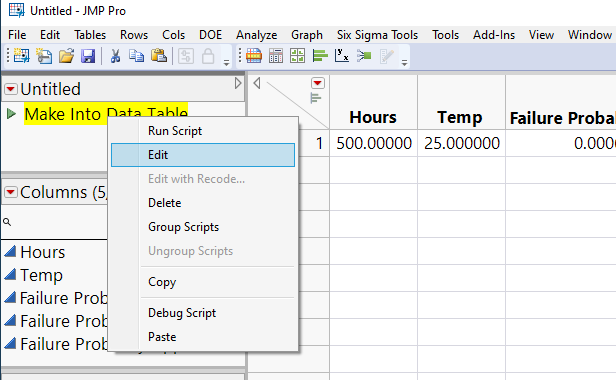616x380 pixels.
Task: Click the Paste clipboard toolbar icon
Action: 159,56
